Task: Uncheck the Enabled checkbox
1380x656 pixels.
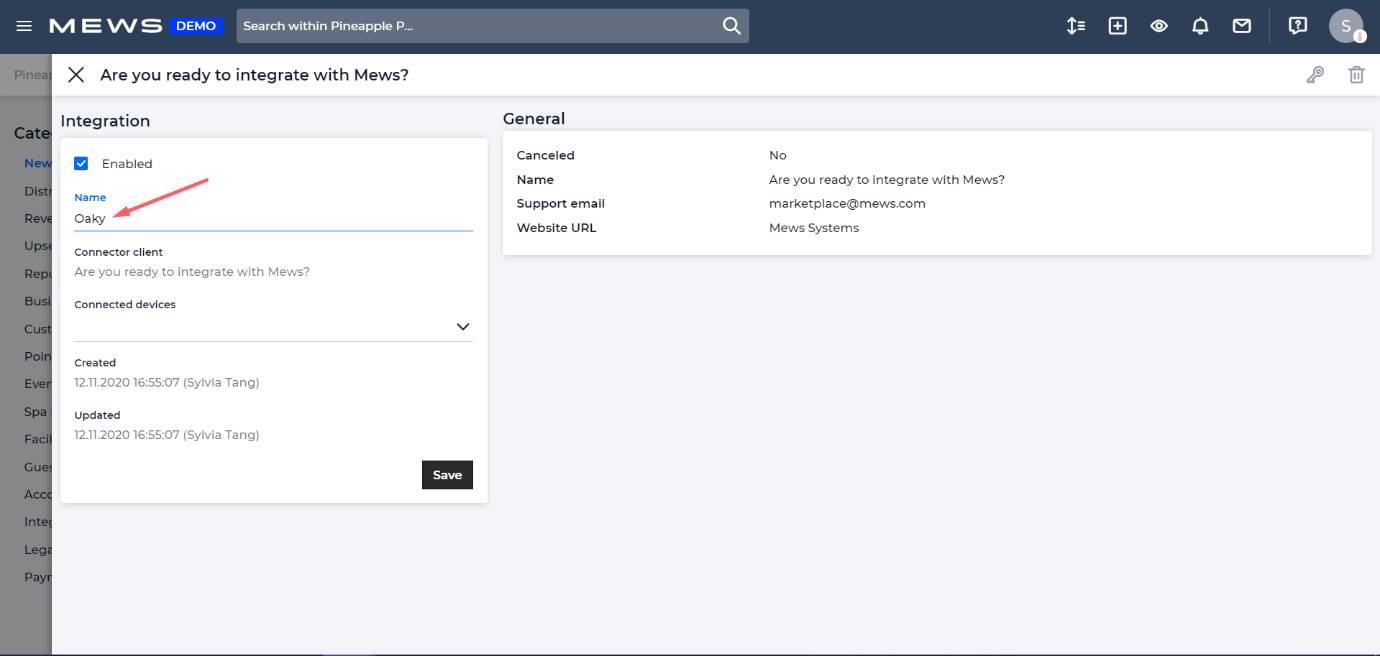Action: pyautogui.click(x=82, y=164)
